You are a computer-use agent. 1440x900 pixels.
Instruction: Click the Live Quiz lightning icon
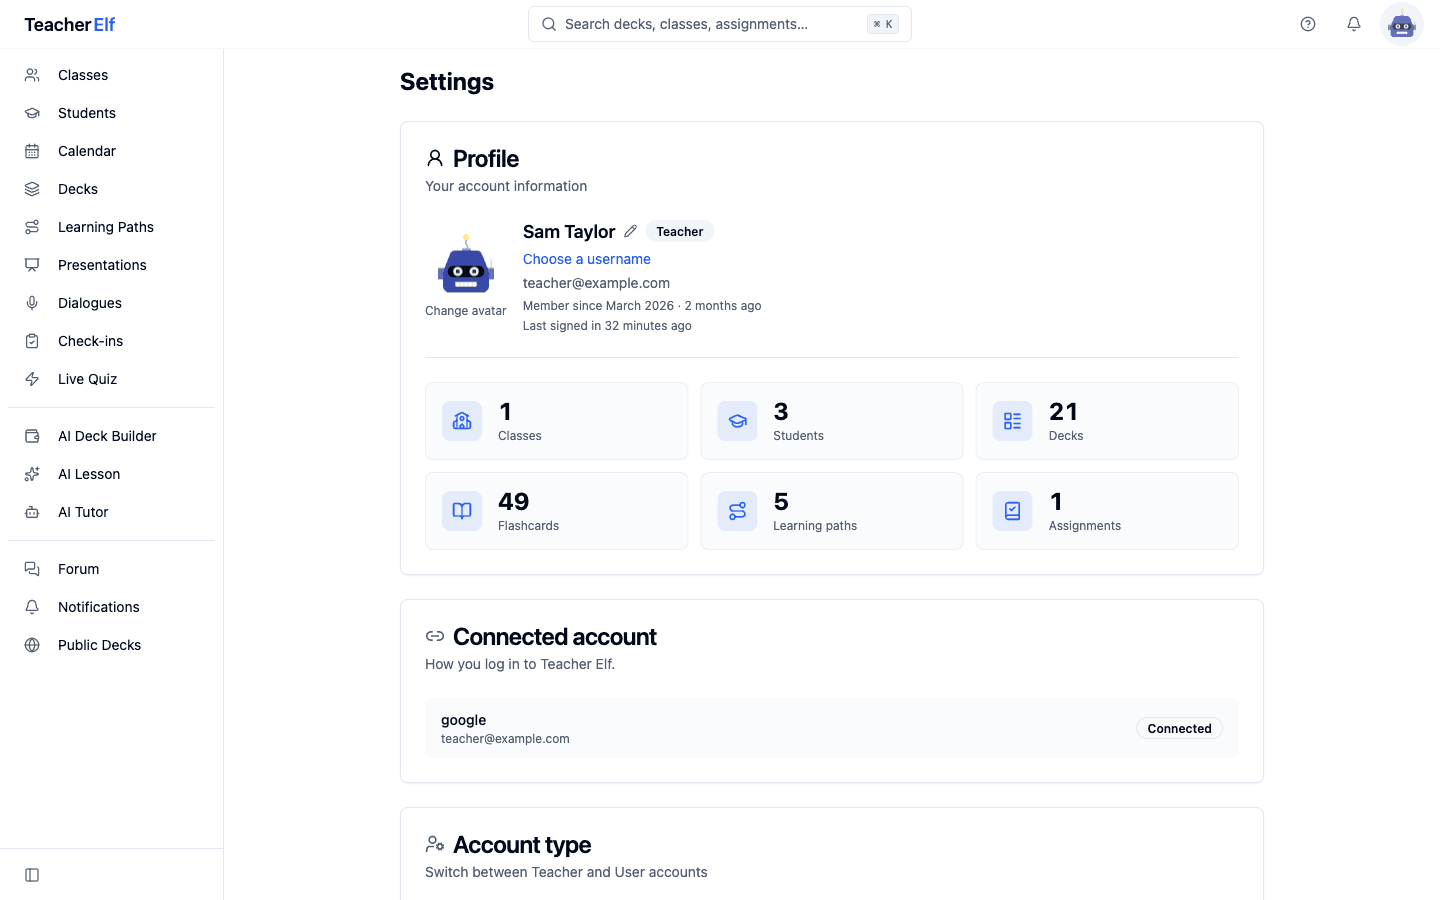click(x=32, y=379)
